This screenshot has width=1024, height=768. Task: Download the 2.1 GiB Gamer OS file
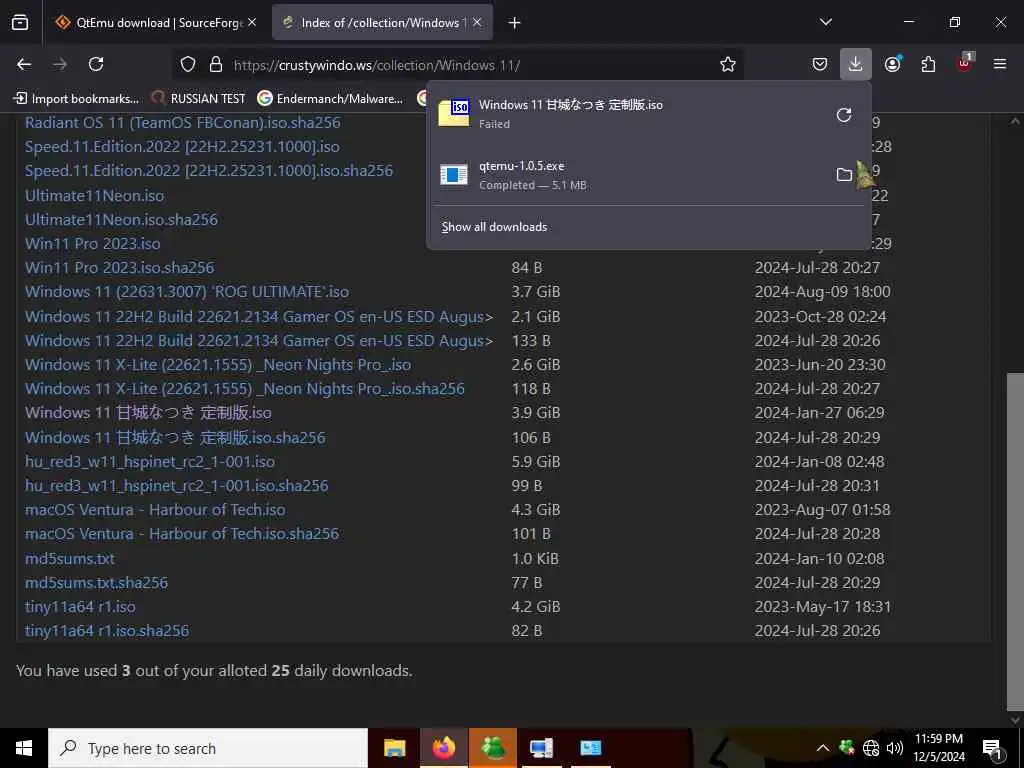[x=259, y=317]
